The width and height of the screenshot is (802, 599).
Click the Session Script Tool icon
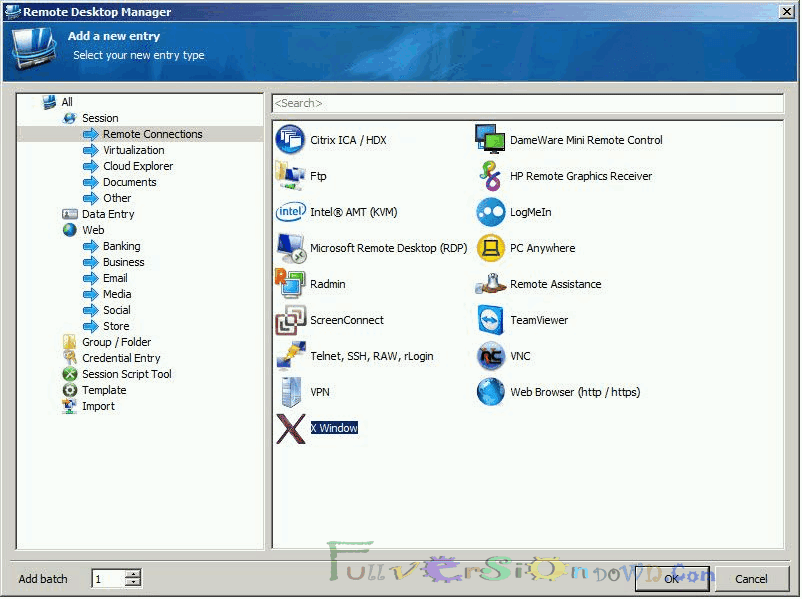tap(70, 374)
